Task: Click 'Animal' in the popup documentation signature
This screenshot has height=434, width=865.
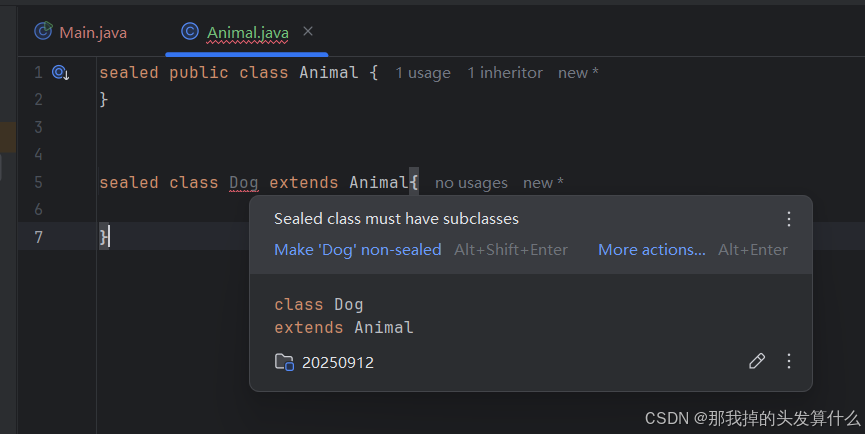Action: 383,328
